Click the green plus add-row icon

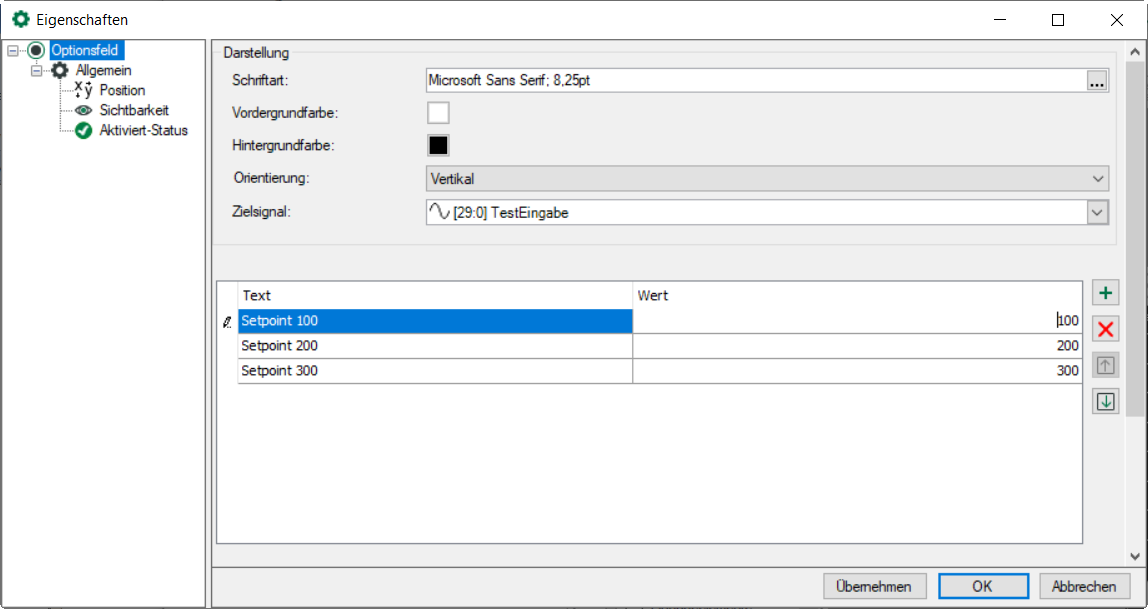point(1106,294)
